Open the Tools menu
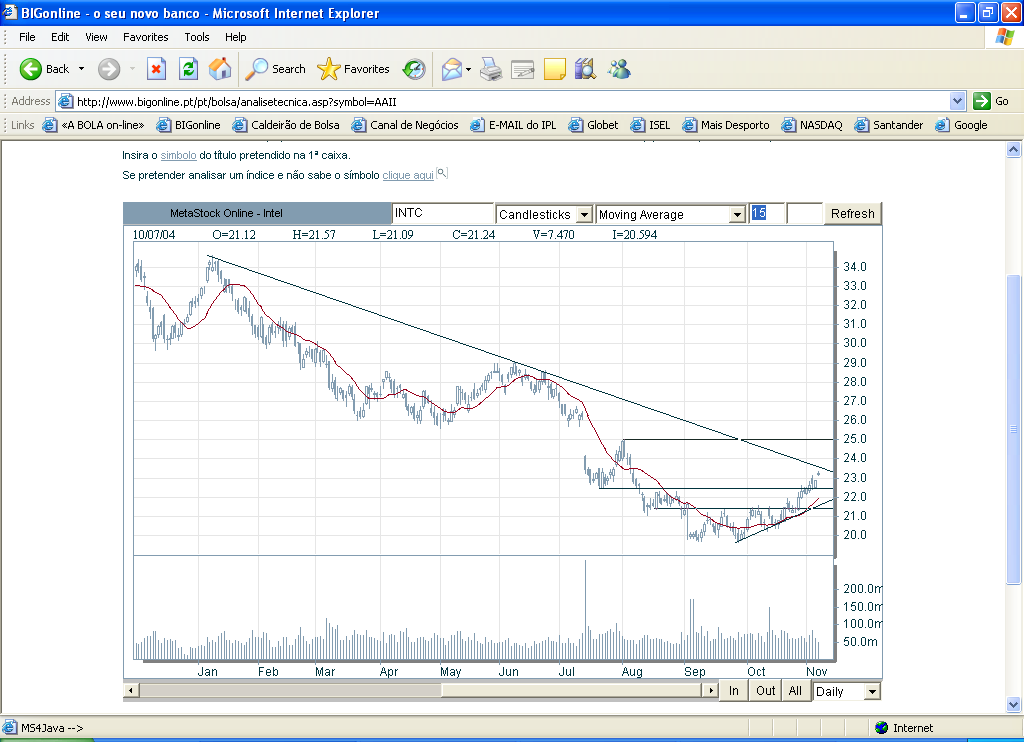Image resolution: width=1024 pixels, height=742 pixels. click(197, 37)
